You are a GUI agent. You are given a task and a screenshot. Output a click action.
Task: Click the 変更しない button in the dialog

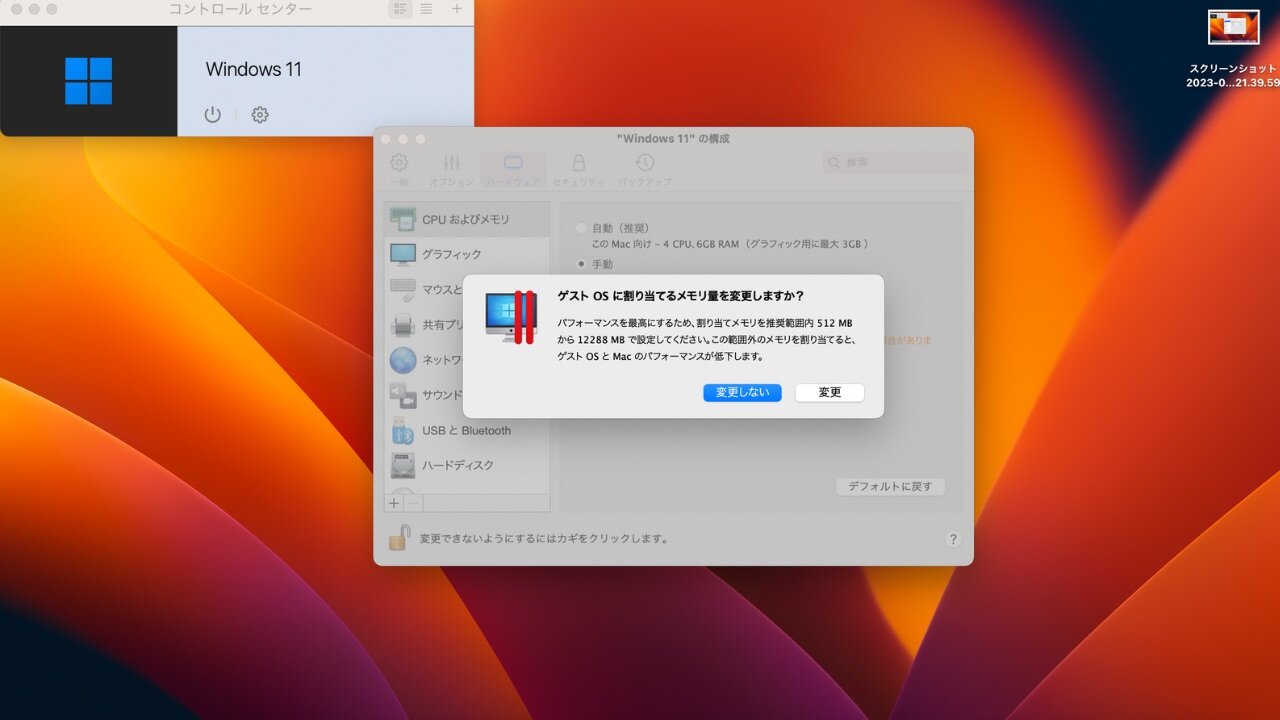coord(742,393)
